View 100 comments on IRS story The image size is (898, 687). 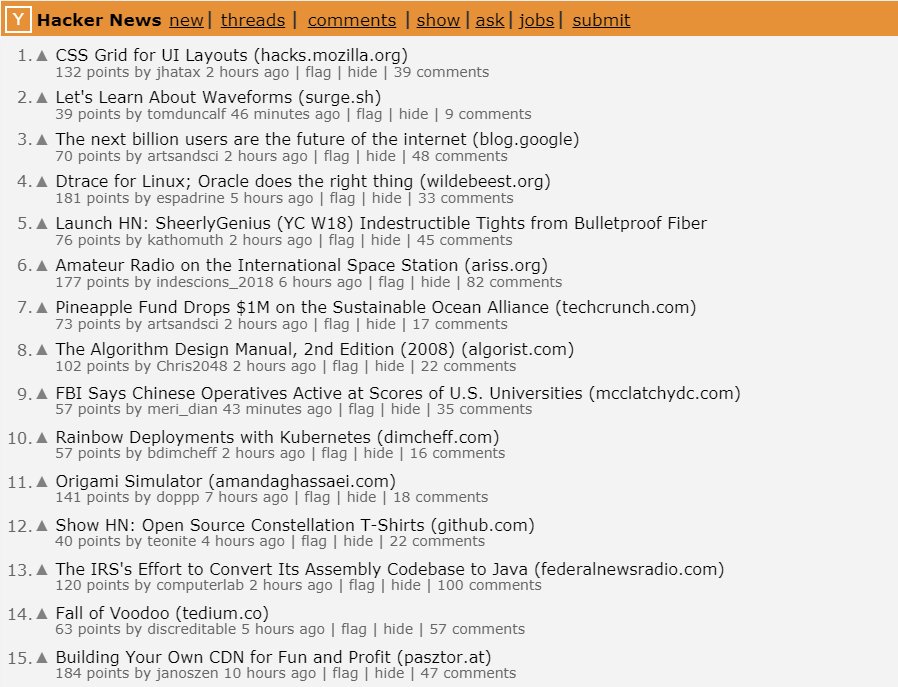tap(489, 585)
